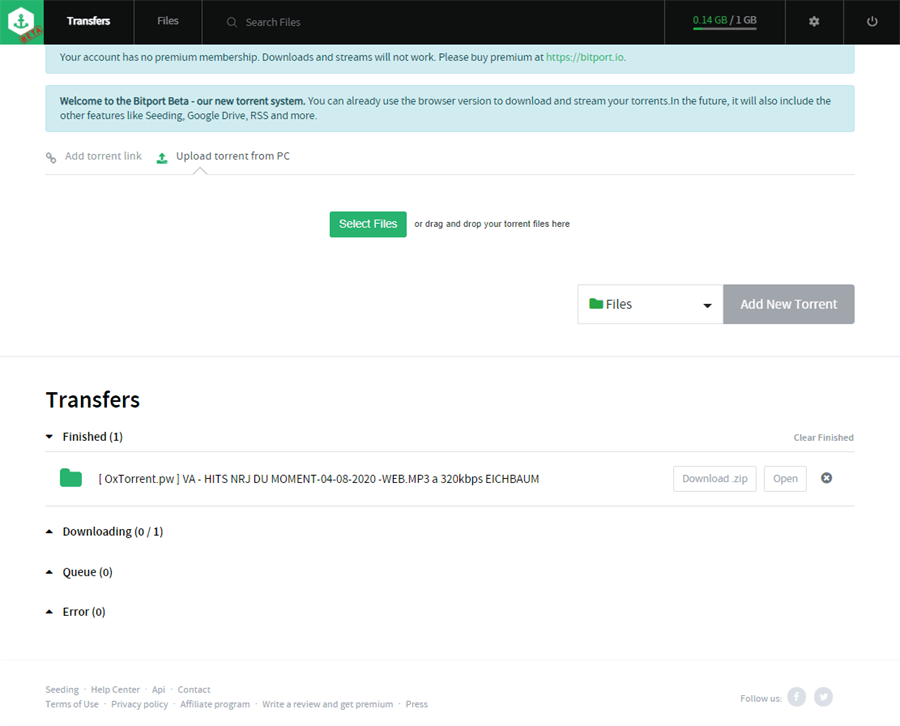
Task: Click the Bitport anchor logo
Action: tap(21, 22)
